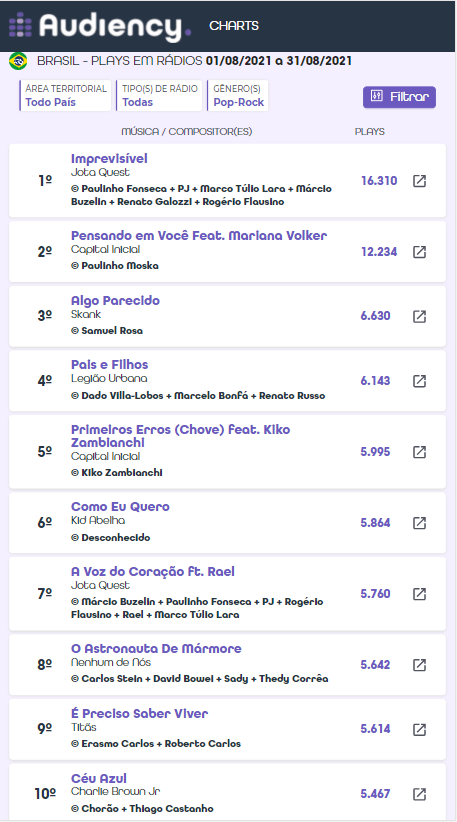Open the Gênero(s) Pop-Rock filter selector
The image size is (457, 822).
tap(238, 95)
